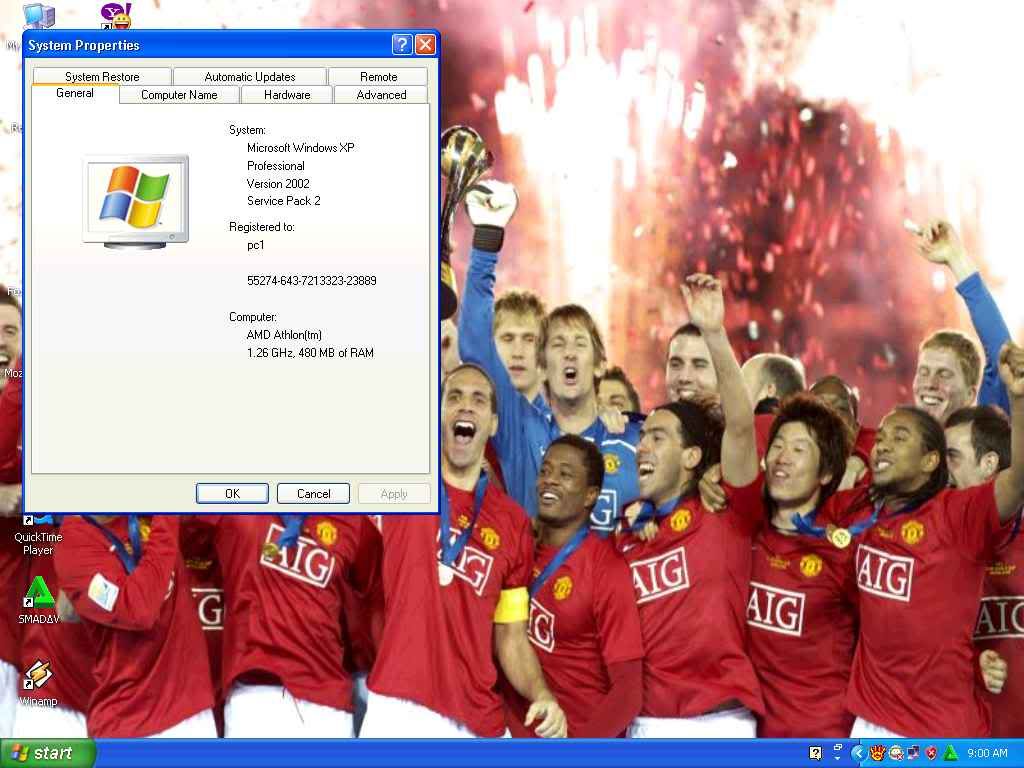The width and height of the screenshot is (1024, 768).
Task: Click the 'Professional' edition text
Action: (276, 166)
